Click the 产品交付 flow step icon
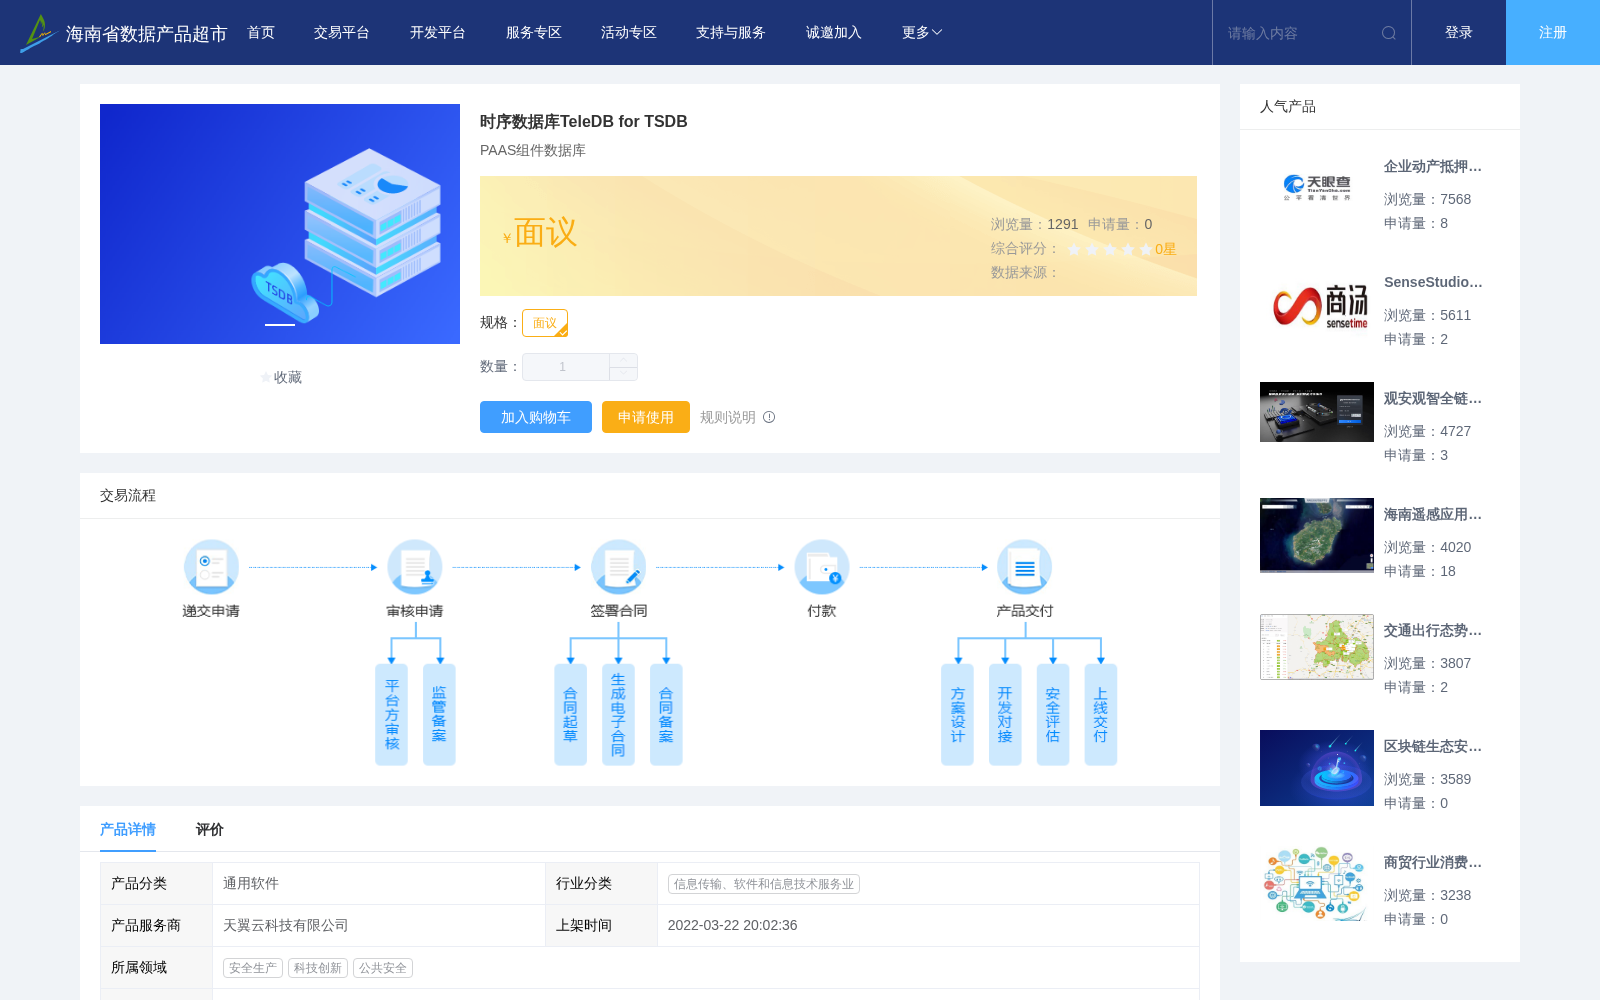This screenshot has height=1000, width=1600. click(1025, 567)
